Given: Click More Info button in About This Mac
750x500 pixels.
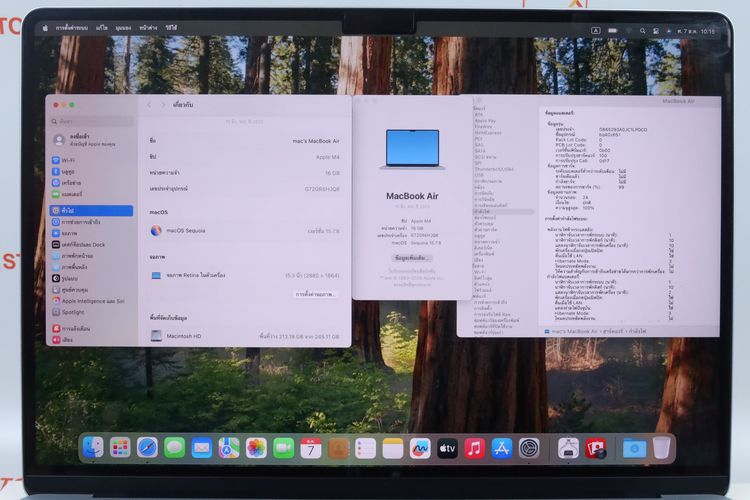Looking at the screenshot, I should click(x=412, y=258).
